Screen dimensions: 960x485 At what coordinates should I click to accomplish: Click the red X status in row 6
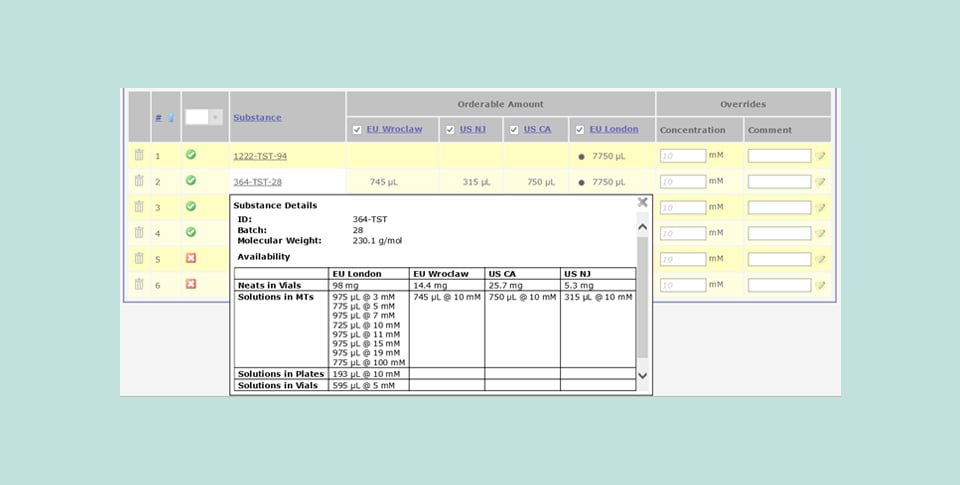[191, 284]
